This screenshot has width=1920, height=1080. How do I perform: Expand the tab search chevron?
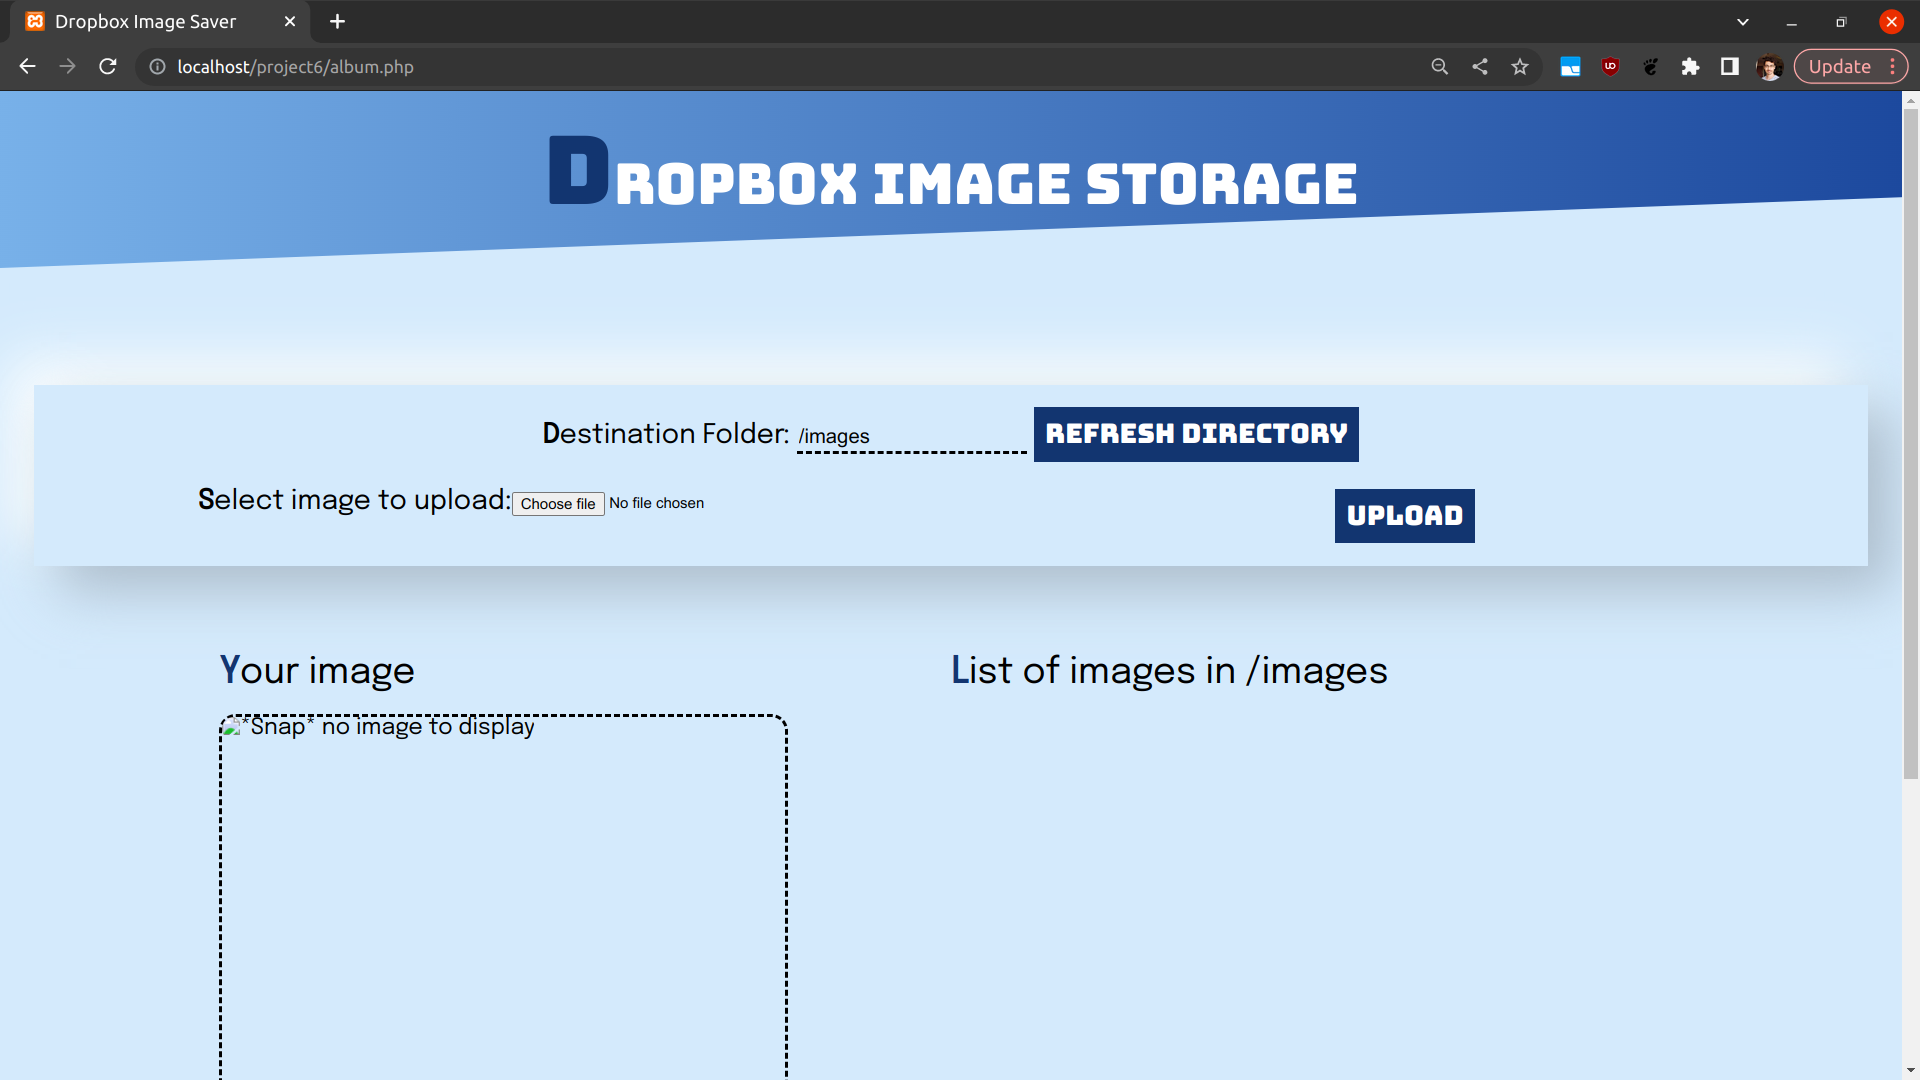pyautogui.click(x=1743, y=22)
